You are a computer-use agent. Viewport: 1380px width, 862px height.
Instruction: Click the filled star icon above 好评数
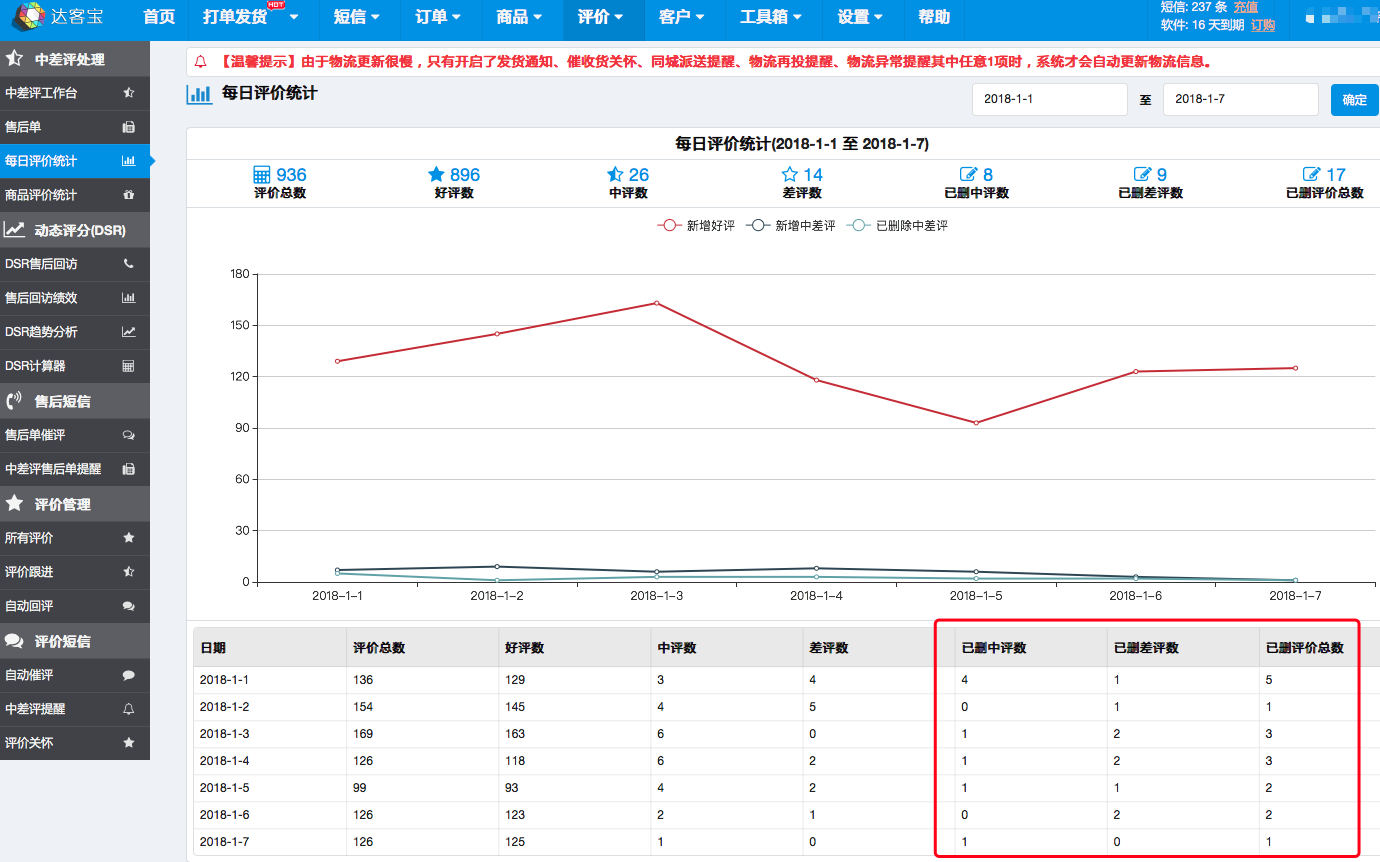tap(436, 175)
